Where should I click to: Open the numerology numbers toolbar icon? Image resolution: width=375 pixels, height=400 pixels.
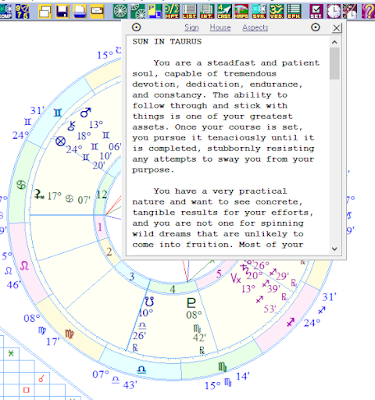(22, 11)
